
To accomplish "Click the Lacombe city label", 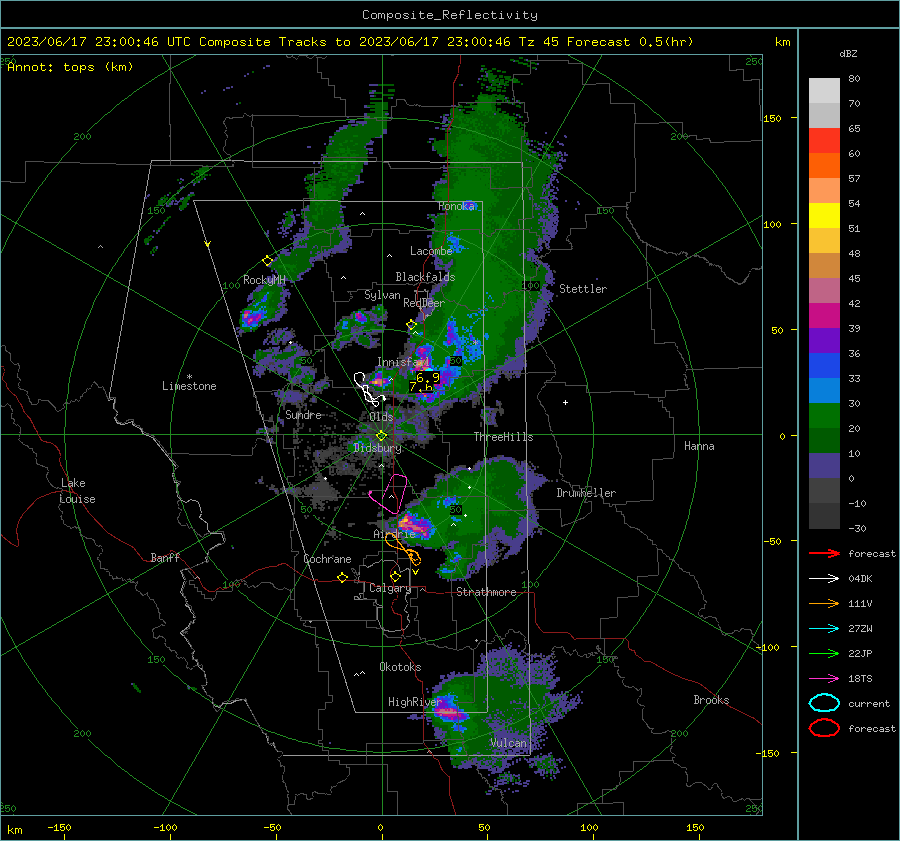I will pos(431,251).
